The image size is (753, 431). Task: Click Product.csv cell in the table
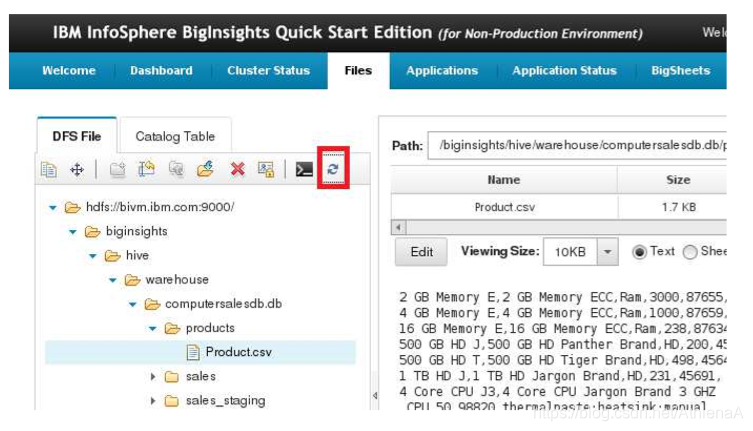coord(504,207)
